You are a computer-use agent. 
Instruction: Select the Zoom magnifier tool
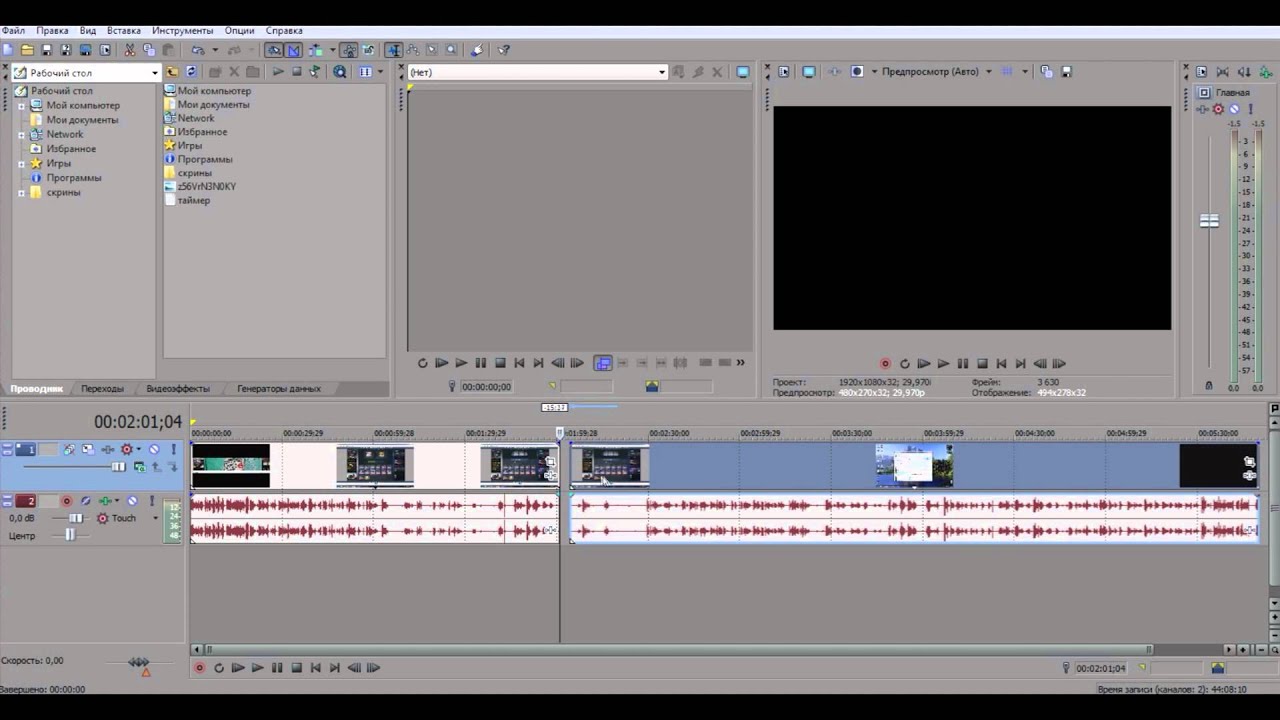pos(451,50)
